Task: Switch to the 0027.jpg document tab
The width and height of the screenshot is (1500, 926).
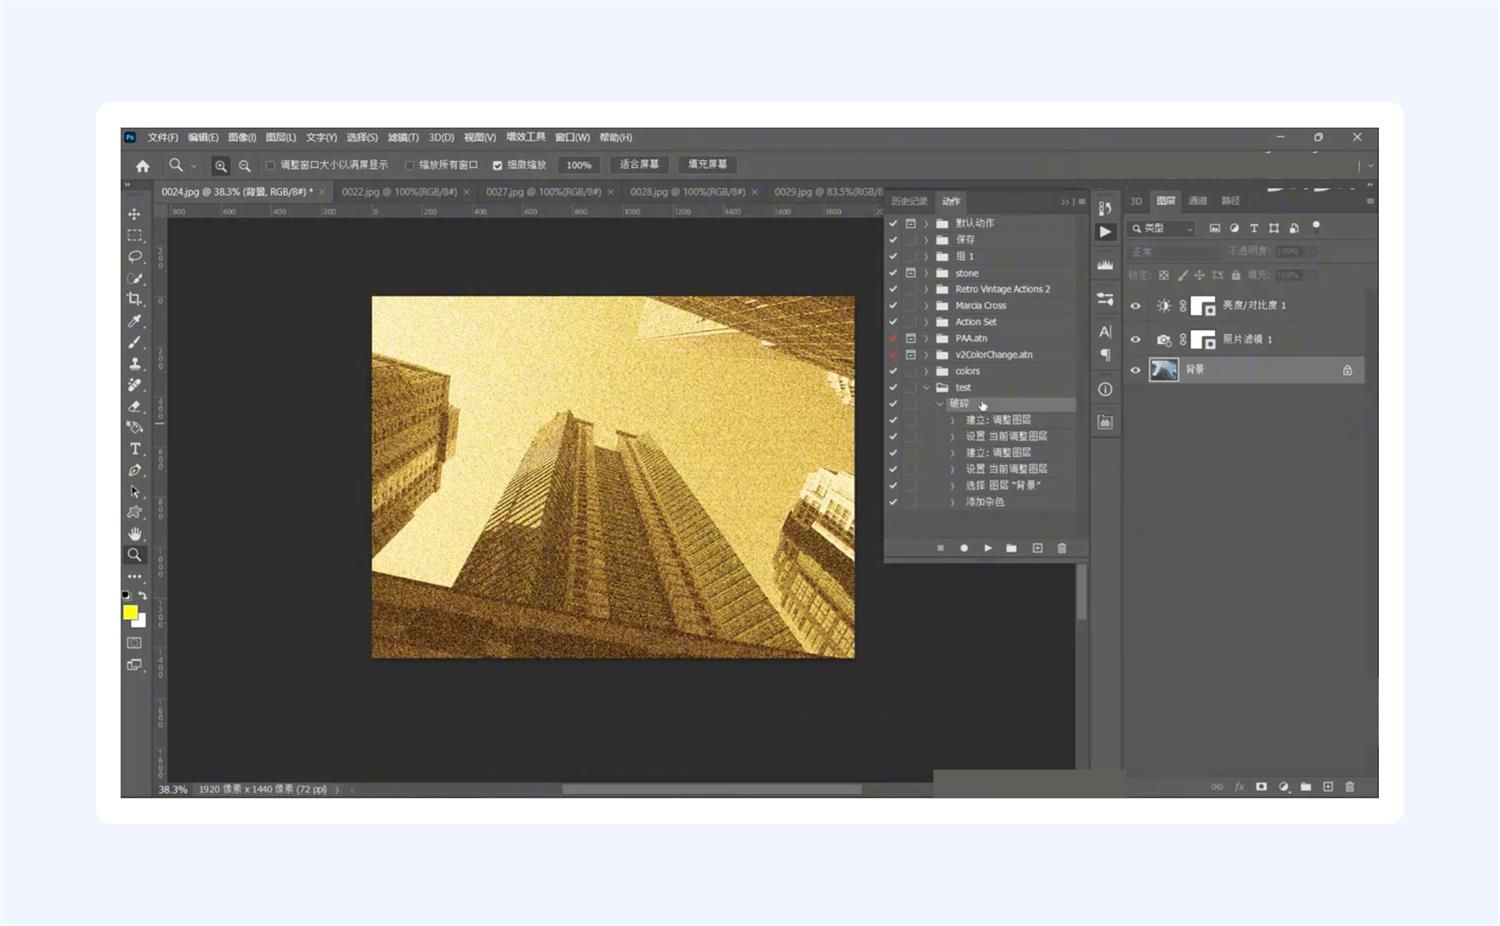Action: point(543,192)
